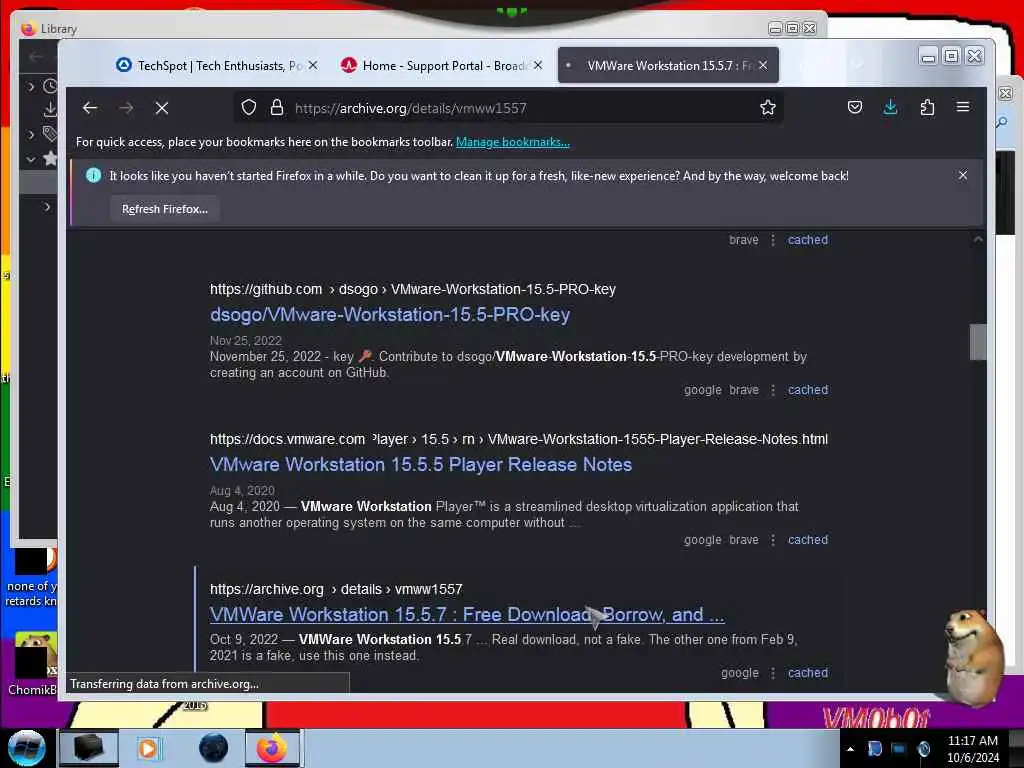Click brave link under Release Notes result
The height and width of the screenshot is (768, 1024).
pos(744,540)
